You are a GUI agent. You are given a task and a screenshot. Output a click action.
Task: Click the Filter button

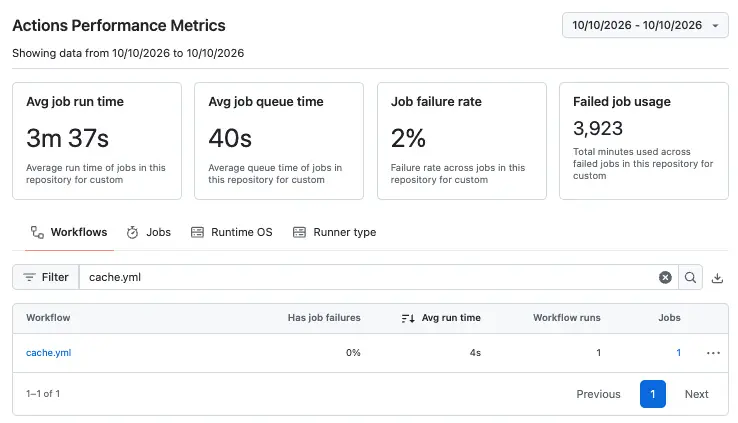pyautogui.click(x=46, y=277)
